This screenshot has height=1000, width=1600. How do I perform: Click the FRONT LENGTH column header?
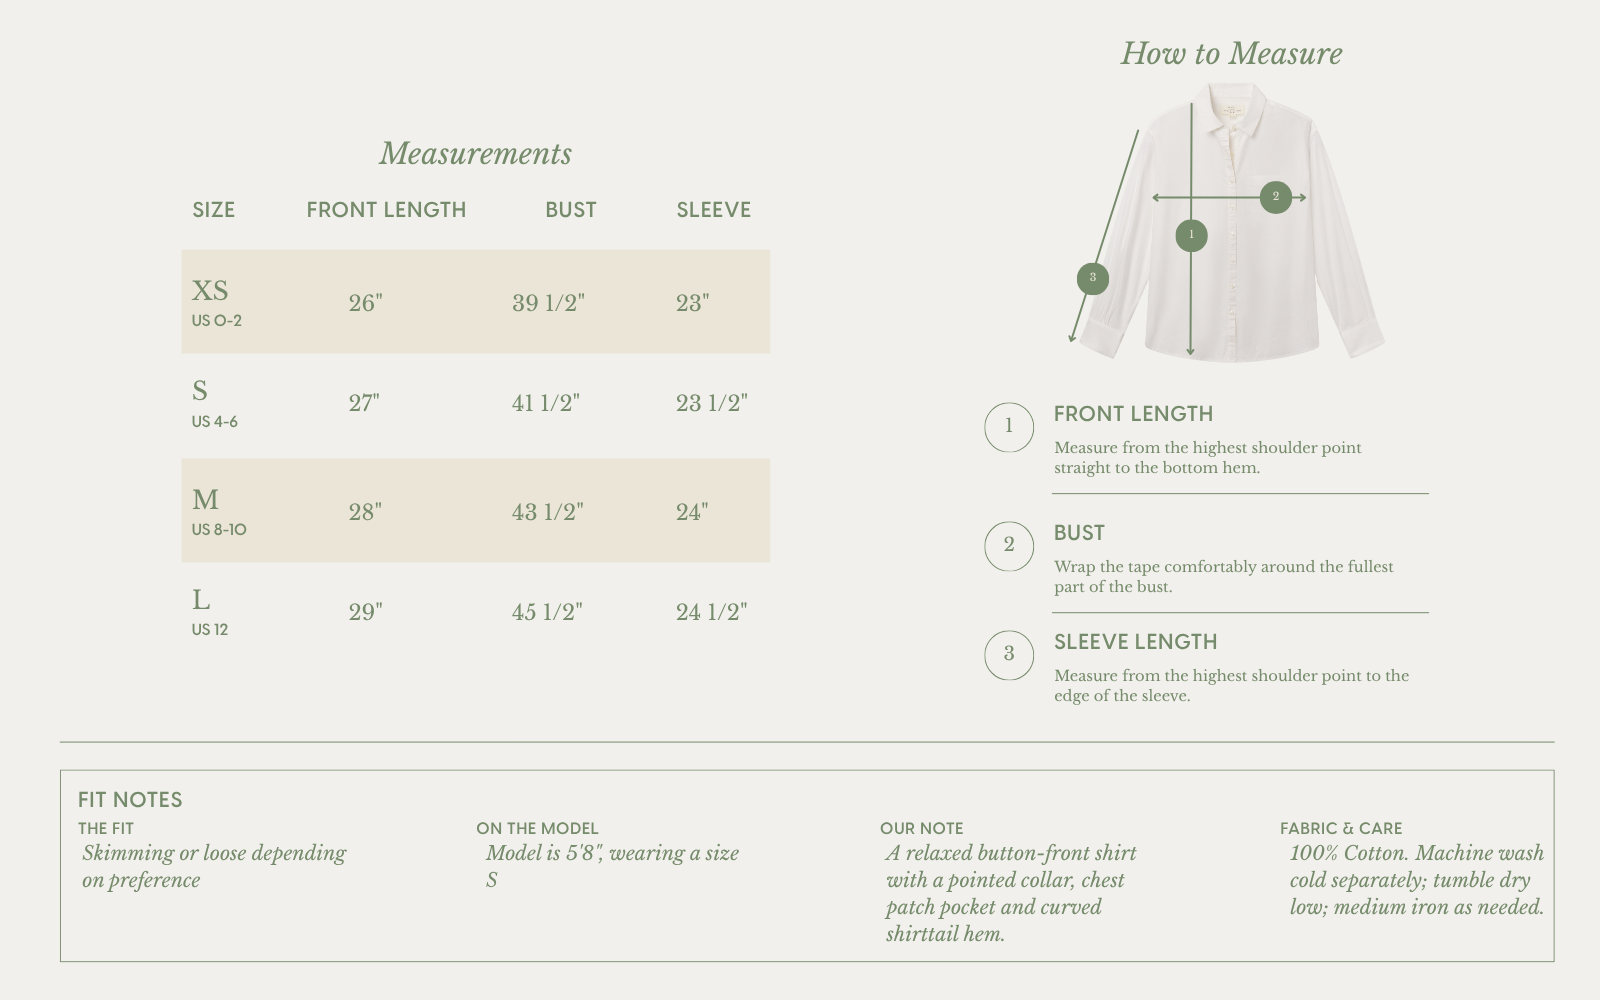coord(386,210)
